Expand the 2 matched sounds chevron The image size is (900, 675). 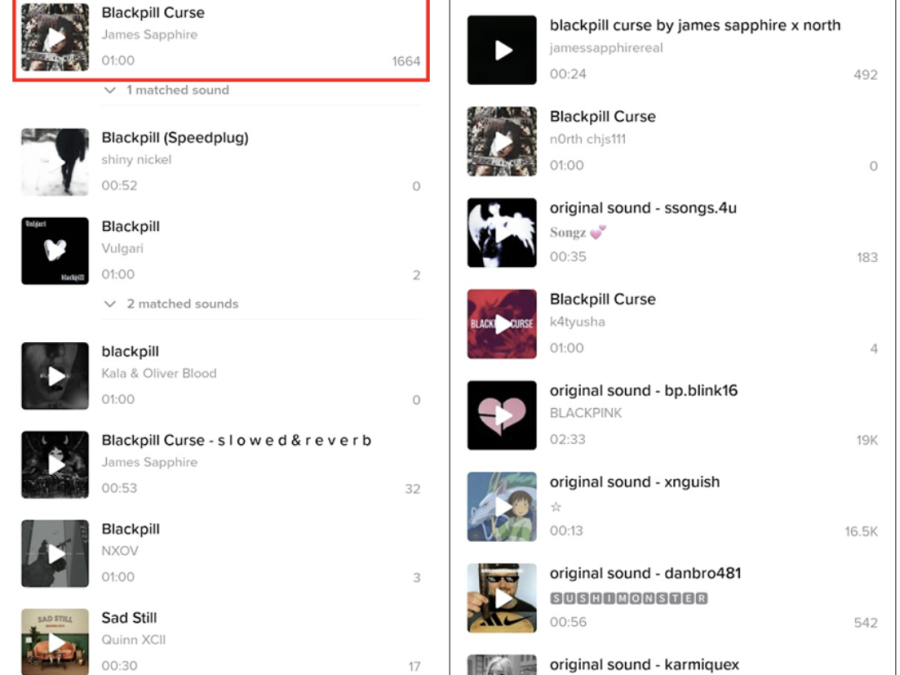[110, 304]
